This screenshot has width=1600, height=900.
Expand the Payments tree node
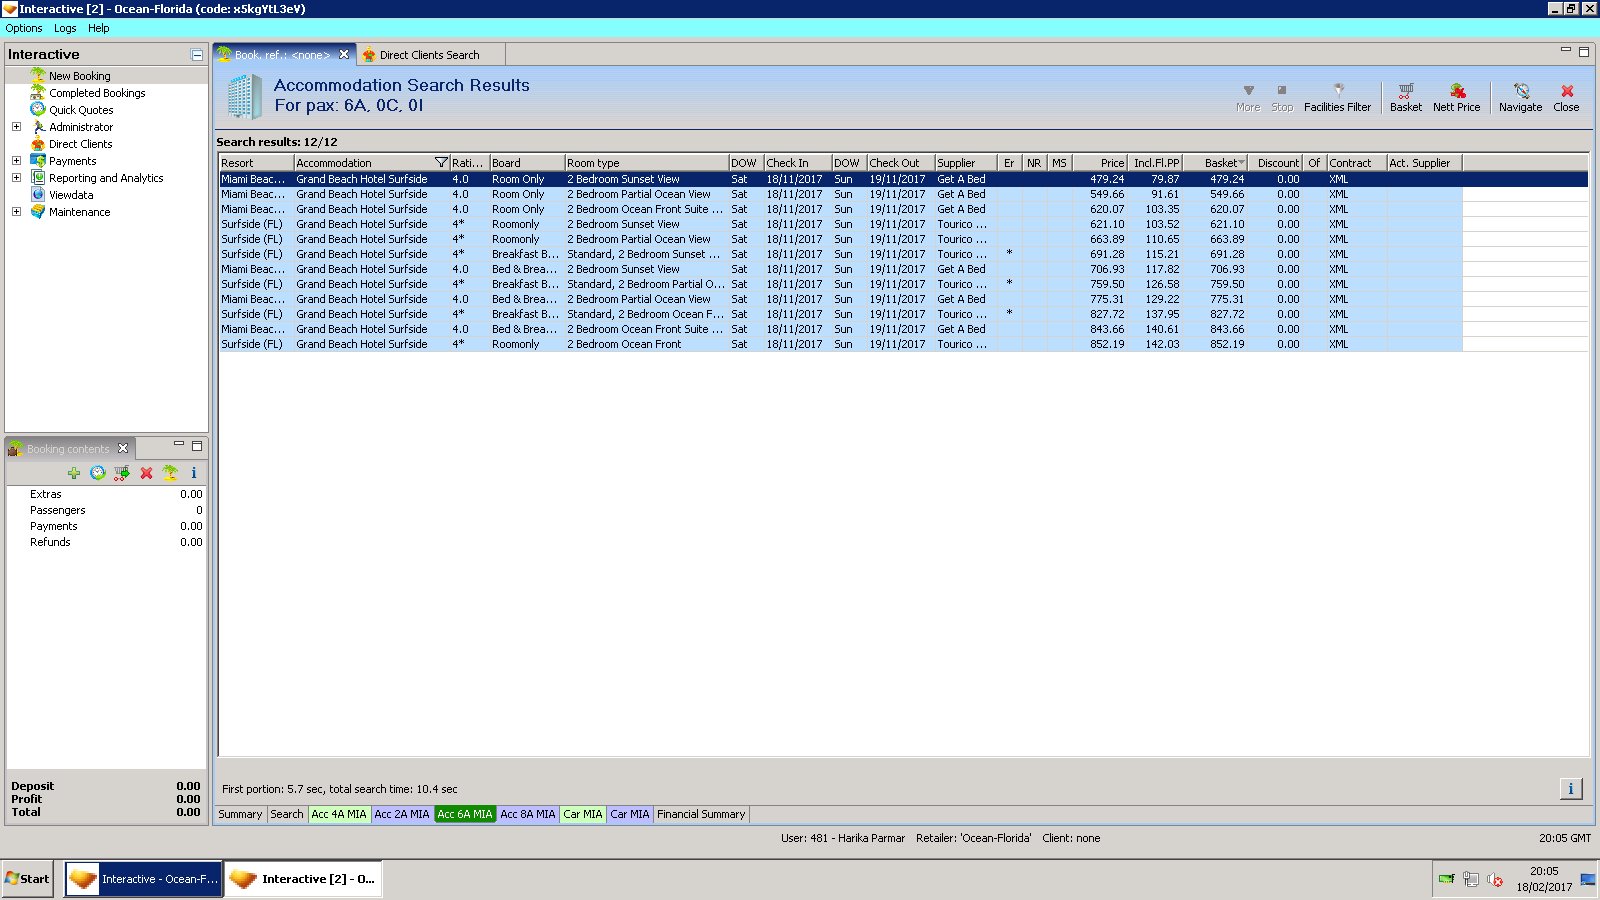click(16, 161)
